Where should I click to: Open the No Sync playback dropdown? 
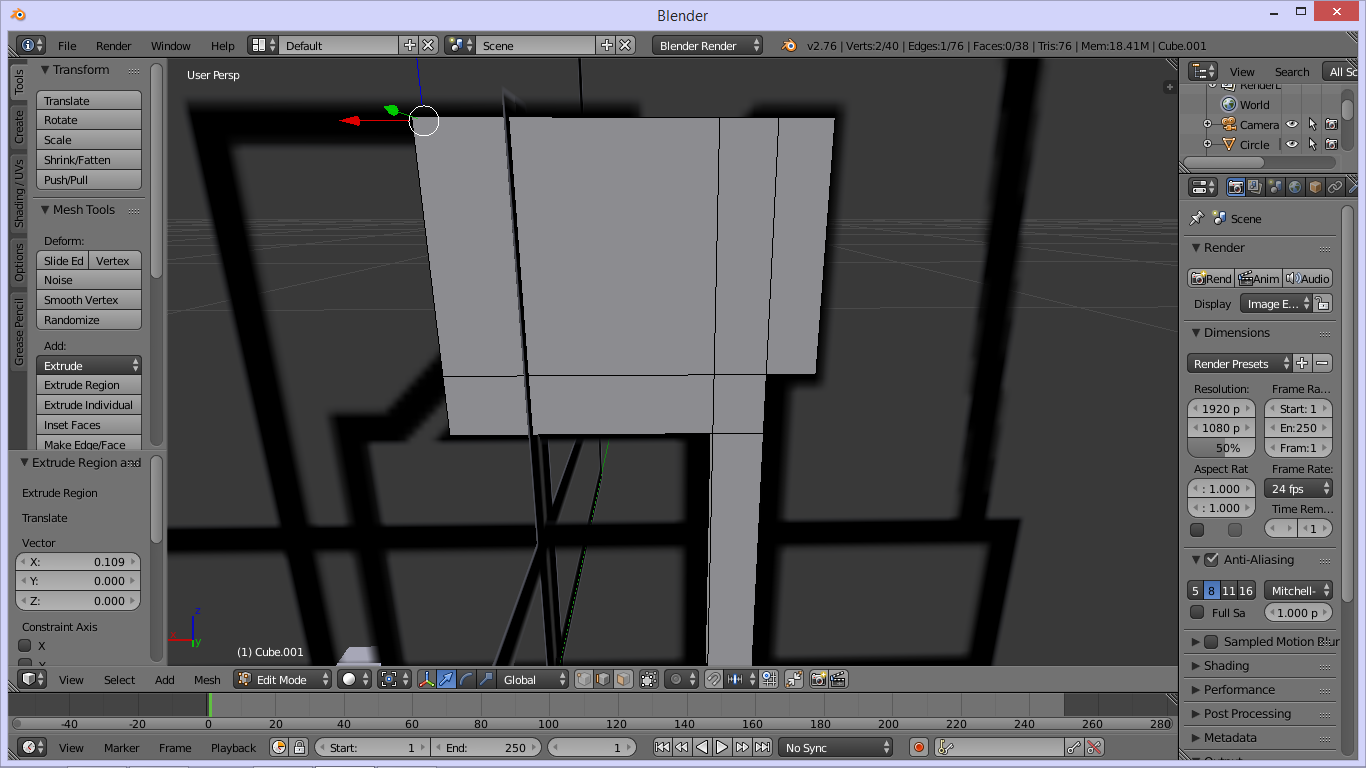(x=836, y=747)
